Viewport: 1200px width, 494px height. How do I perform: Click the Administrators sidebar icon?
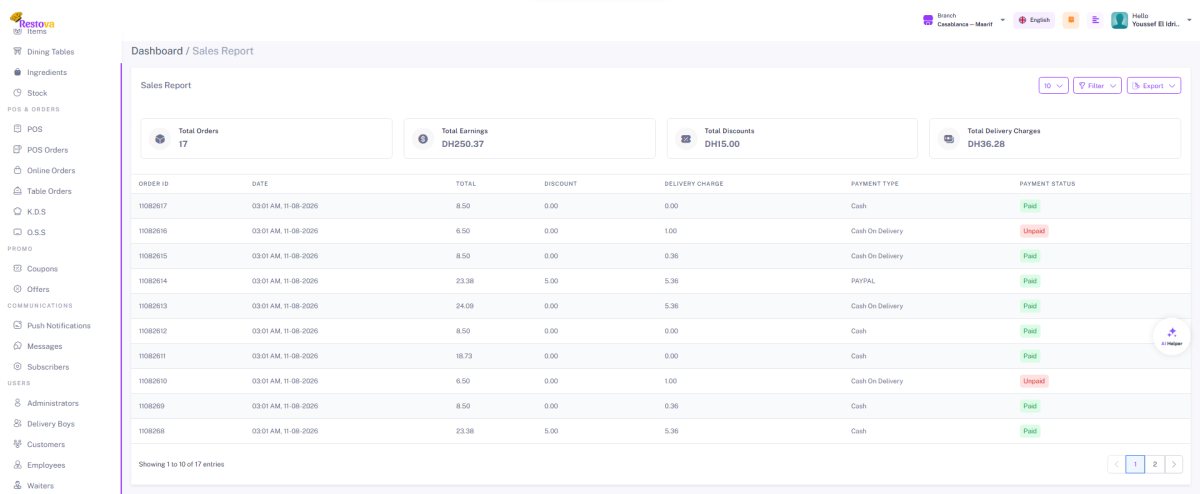point(17,403)
